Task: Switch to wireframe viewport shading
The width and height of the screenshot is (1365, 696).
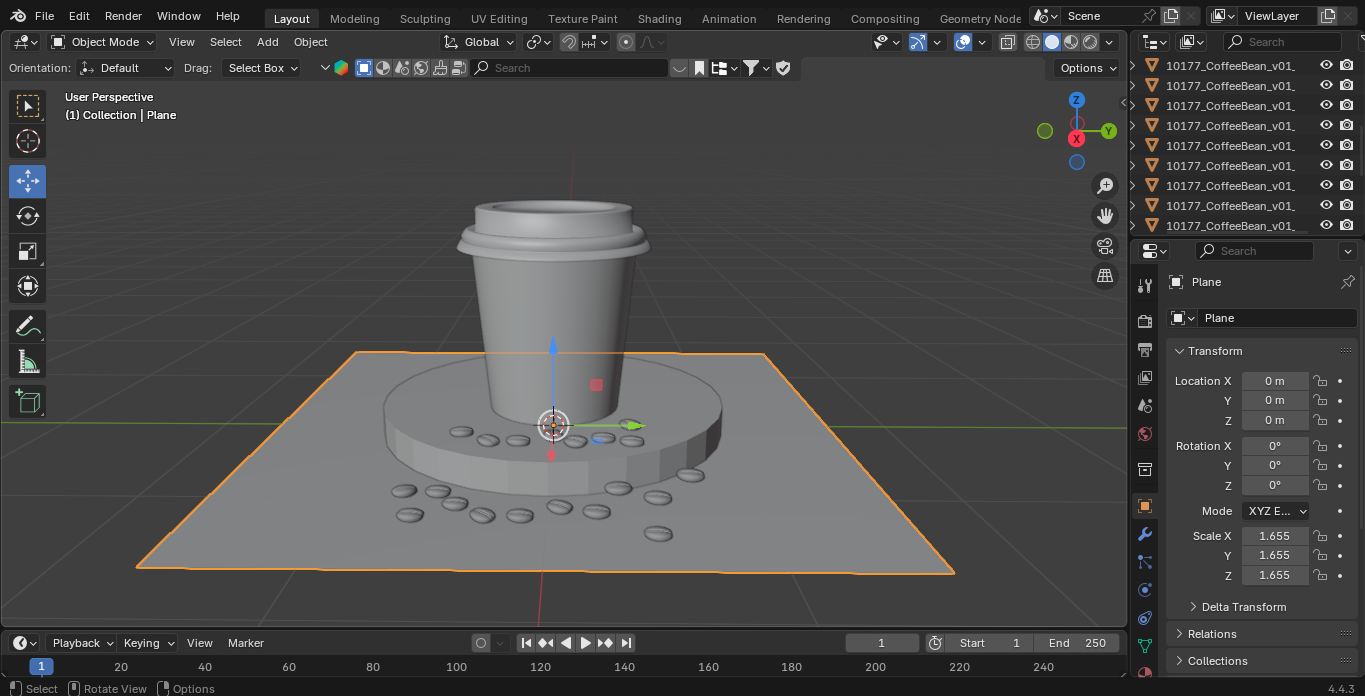Action: tap(1033, 42)
